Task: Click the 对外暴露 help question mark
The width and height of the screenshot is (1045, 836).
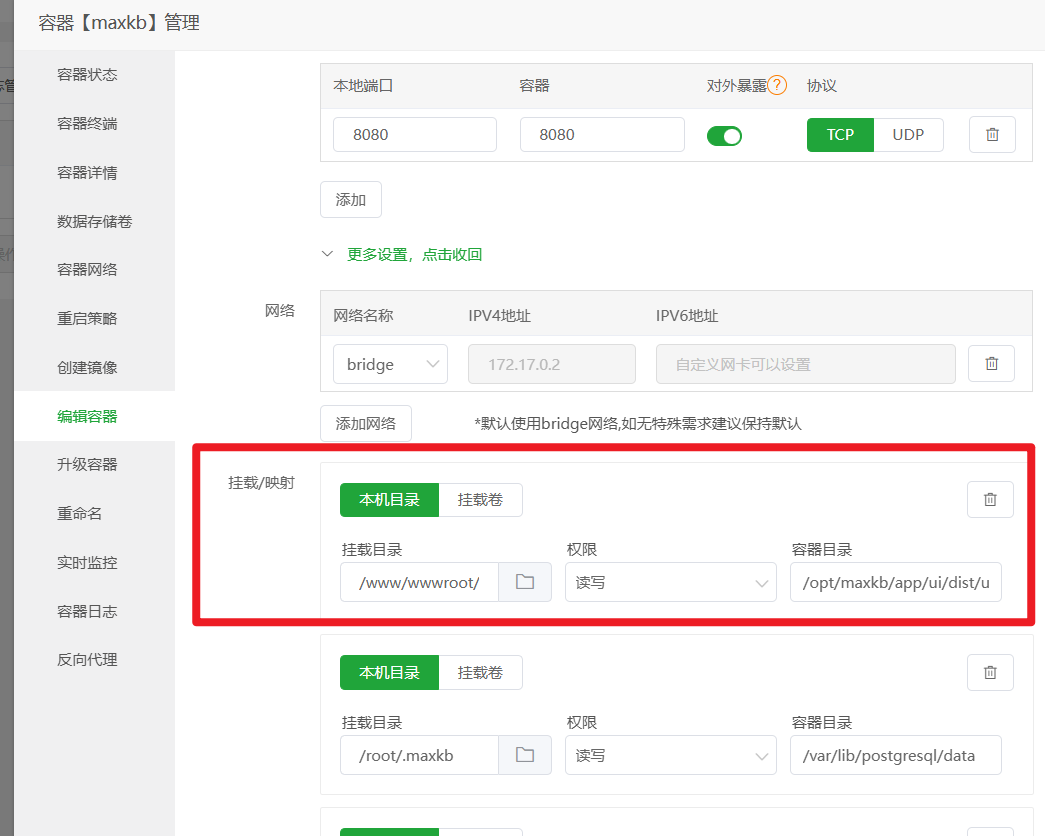Action: pyautogui.click(x=775, y=85)
